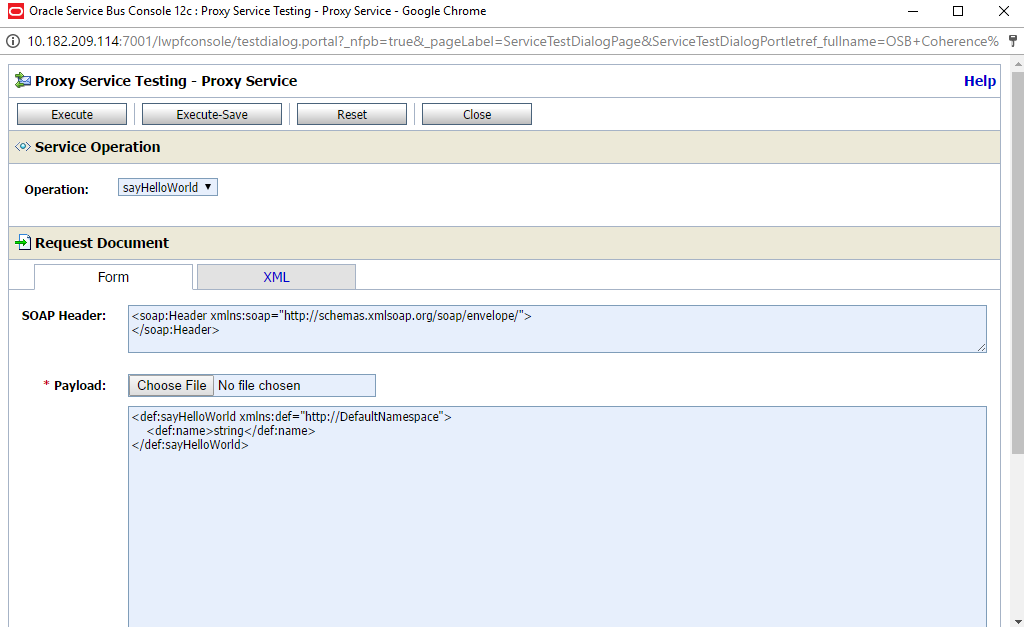Viewport: 1024px width, 627px height.
Task: Click the Oracle icon in title bar
Action: click(x=15, y=11)
